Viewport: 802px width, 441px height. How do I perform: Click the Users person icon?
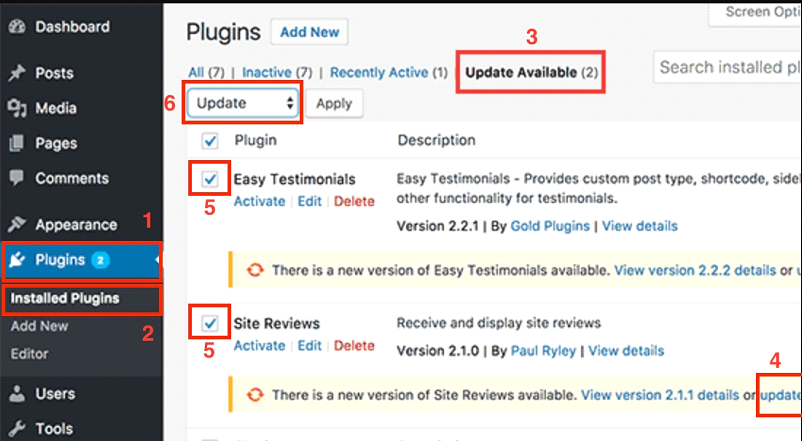[x=17, y=393]
